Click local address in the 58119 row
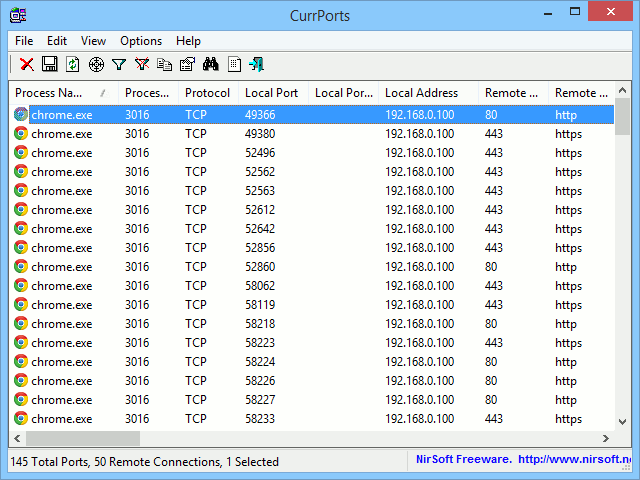Viewport: 640px width, 480px height. coord(420,304)
